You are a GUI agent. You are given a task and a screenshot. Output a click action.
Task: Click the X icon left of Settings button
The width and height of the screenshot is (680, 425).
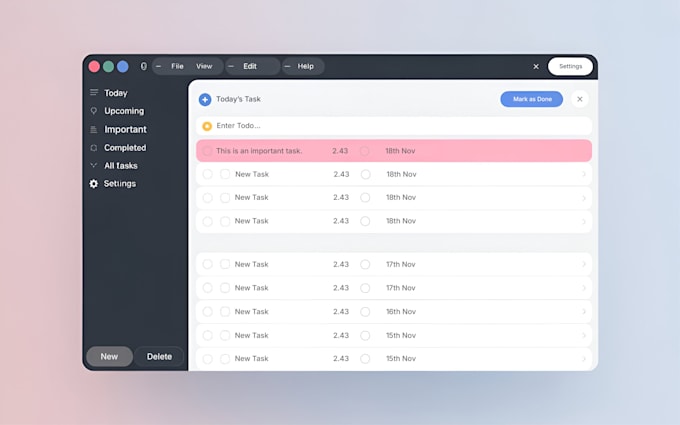click(x=536, y=66)
